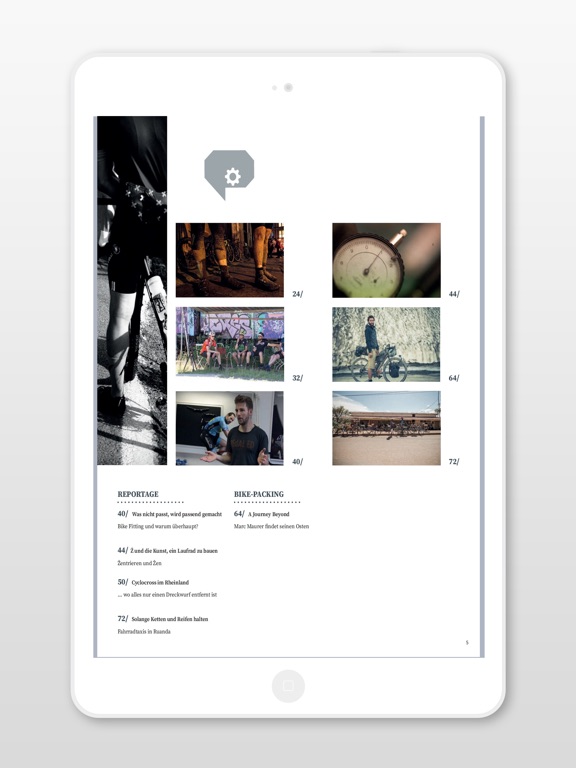Open the 'Cyclocross im Rheinland' article
This screenshot has width=576, height=768.
[x=160, y=582]
